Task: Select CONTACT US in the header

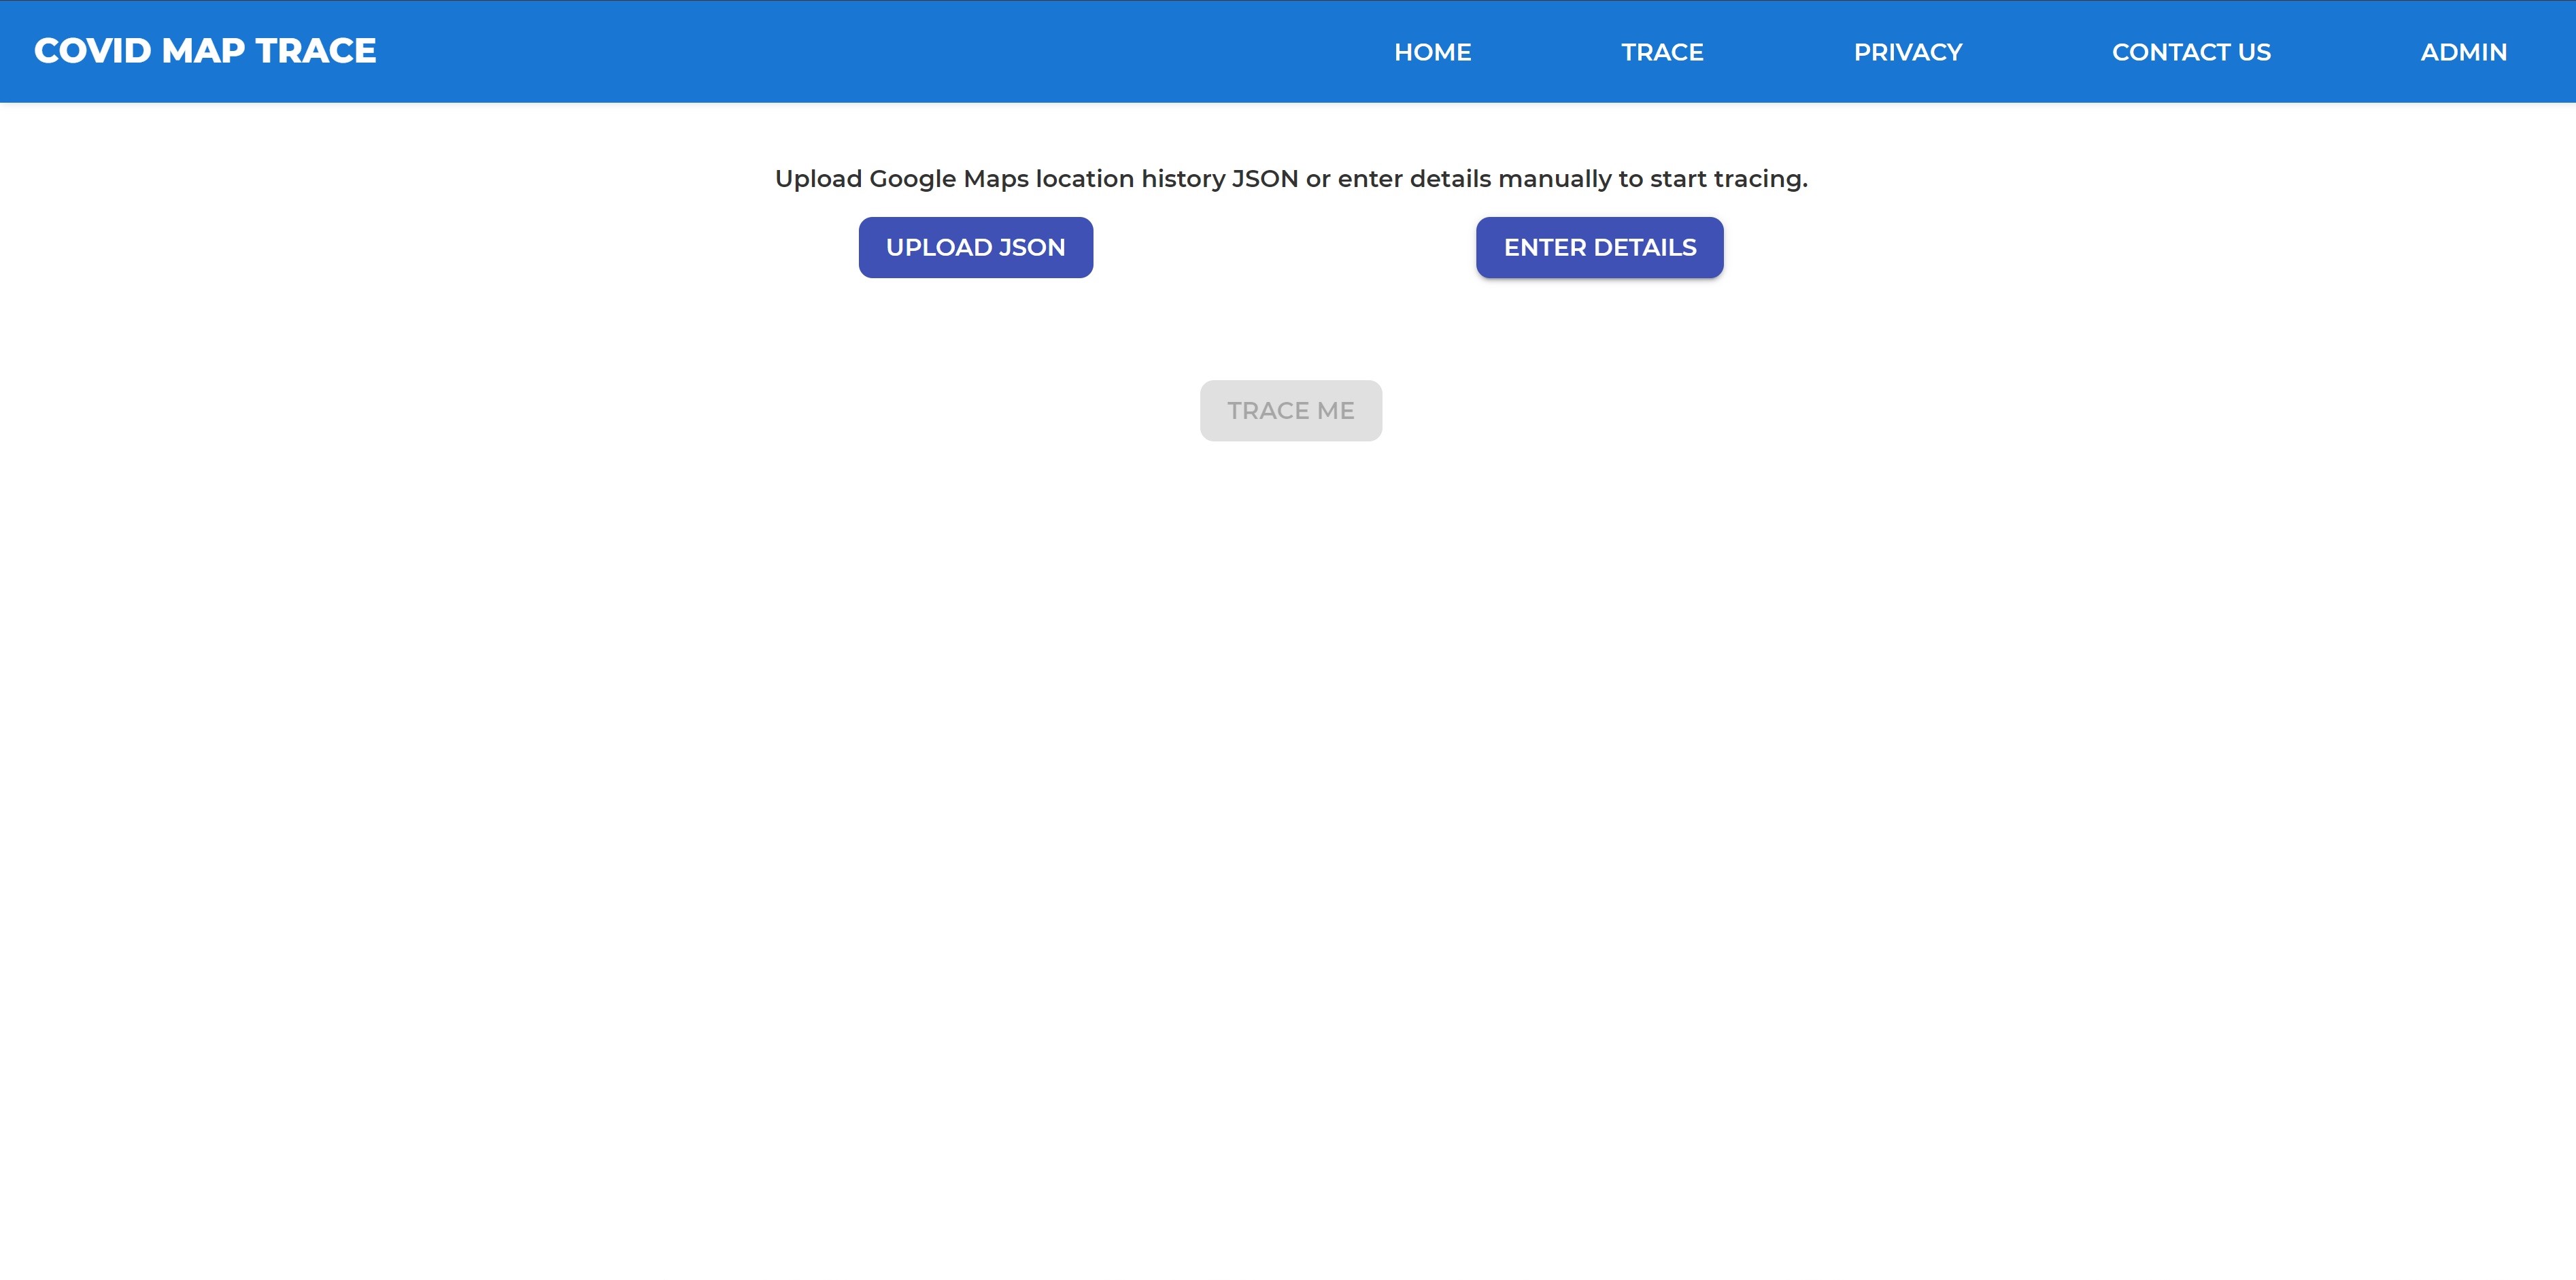Action: 2190,52
